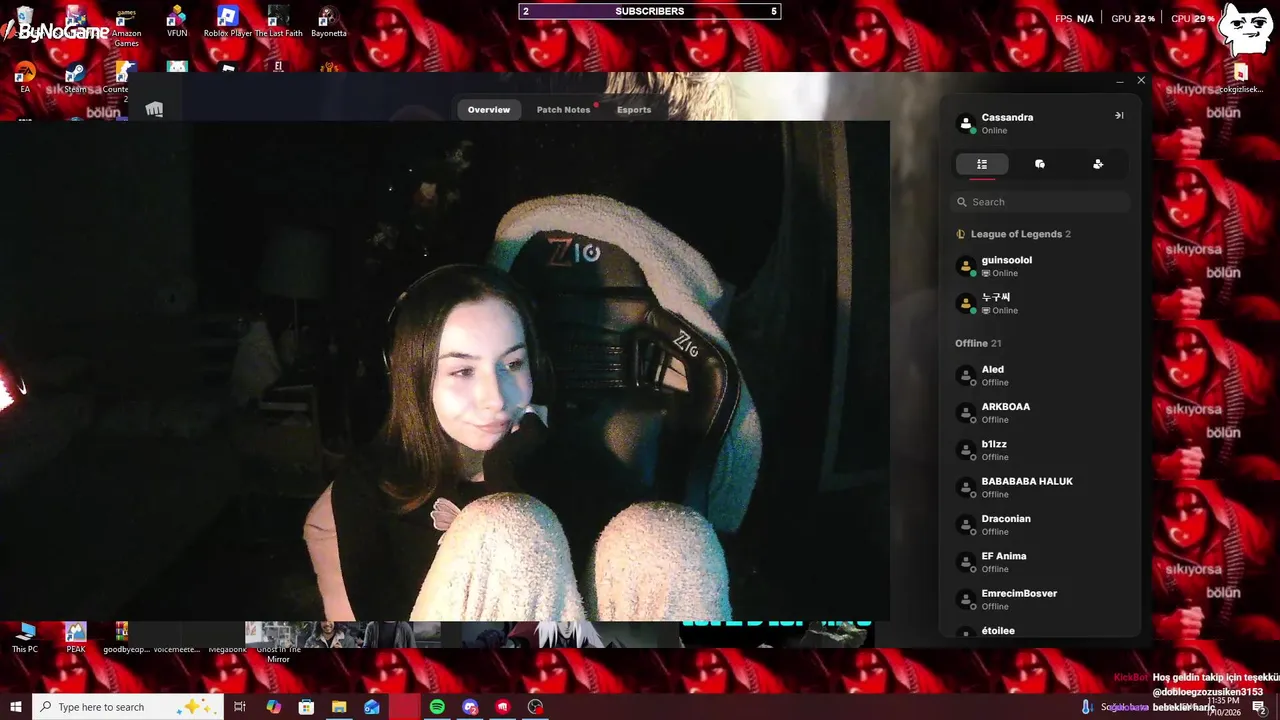Collapse the Offline 21 group
The width and height of the screenshot is (1280, 720).
tap(978, 343)
